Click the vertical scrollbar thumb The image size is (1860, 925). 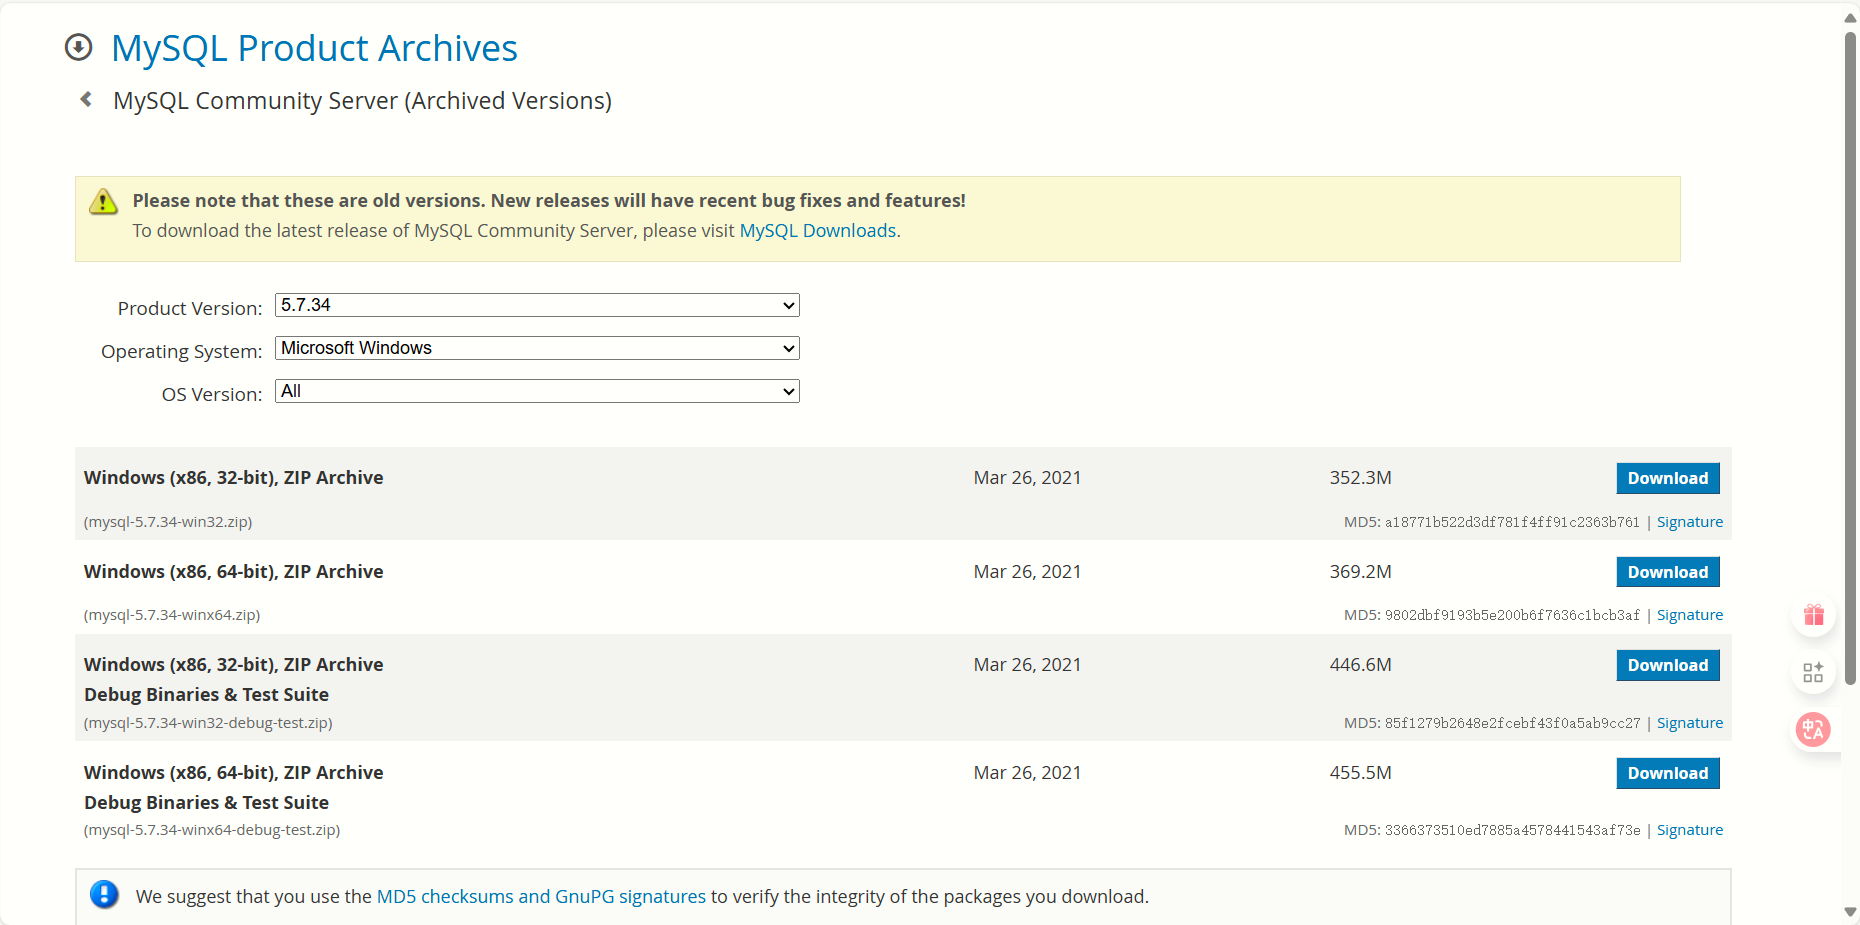click(1850, 358)
